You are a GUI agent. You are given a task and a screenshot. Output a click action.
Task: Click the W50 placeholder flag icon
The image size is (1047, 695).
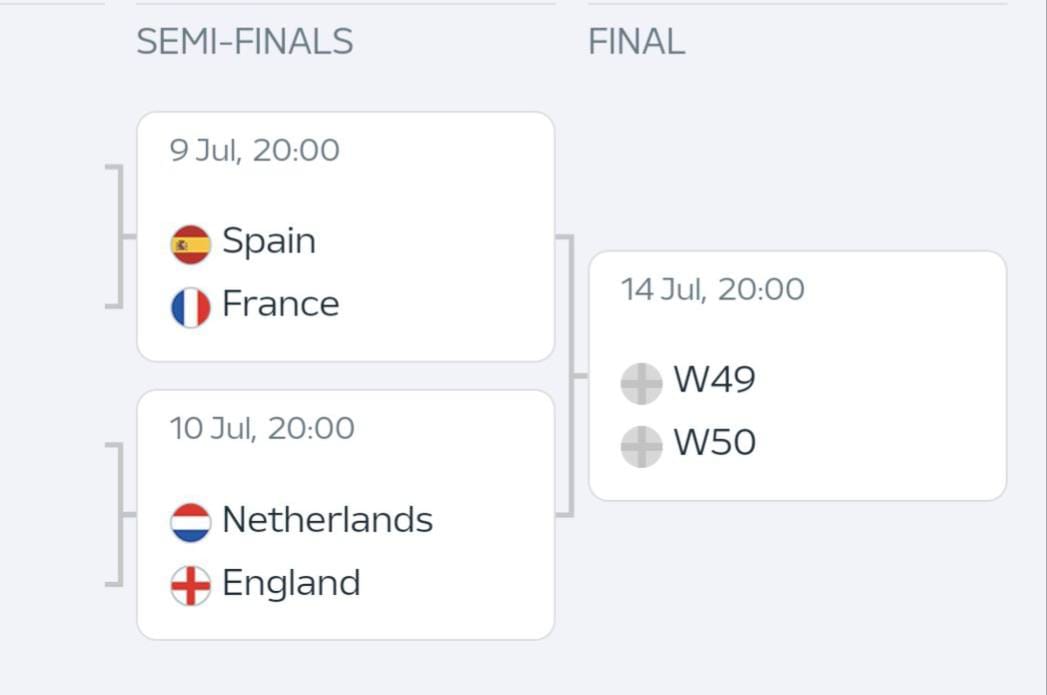click(x=642, y=447)
